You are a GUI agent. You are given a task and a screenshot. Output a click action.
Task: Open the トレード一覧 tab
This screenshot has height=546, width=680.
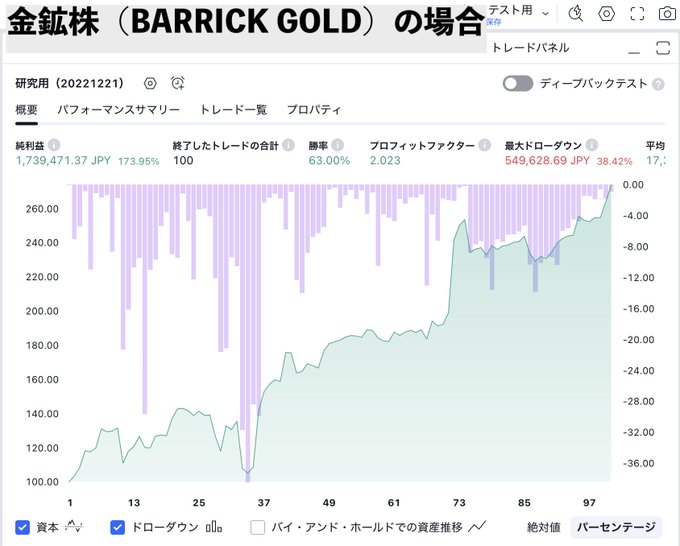[233, 110]
